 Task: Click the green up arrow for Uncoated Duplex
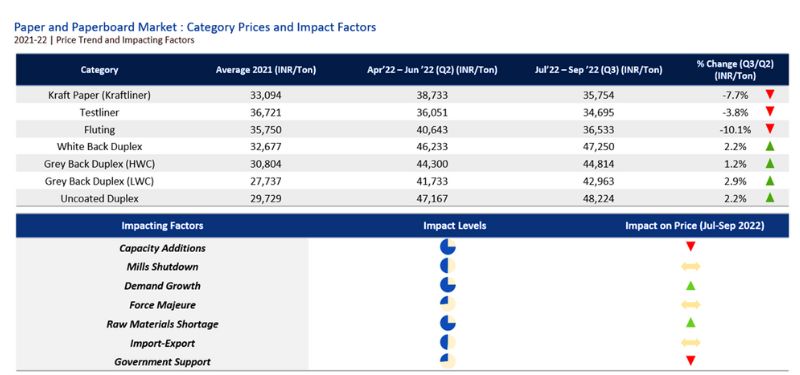coord(770,198)
